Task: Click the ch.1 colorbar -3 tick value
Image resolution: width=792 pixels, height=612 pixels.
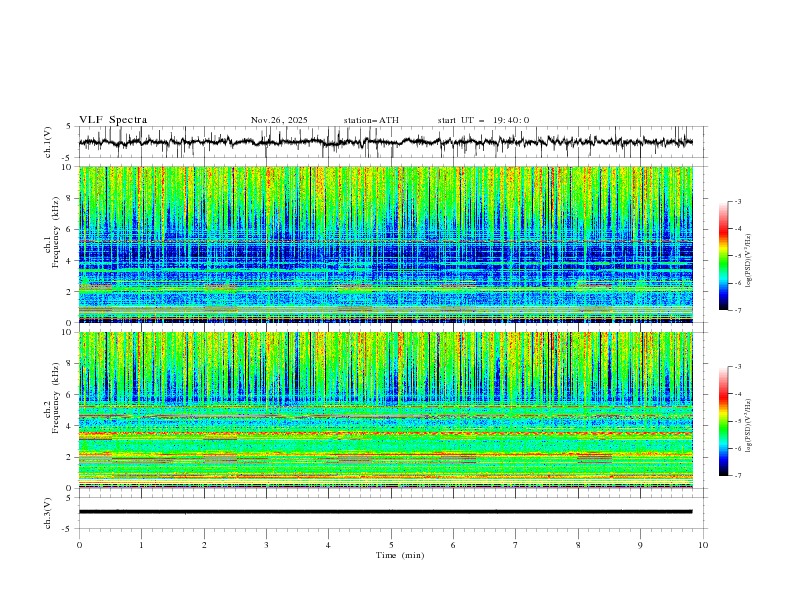Action: (x=738, y=201)
